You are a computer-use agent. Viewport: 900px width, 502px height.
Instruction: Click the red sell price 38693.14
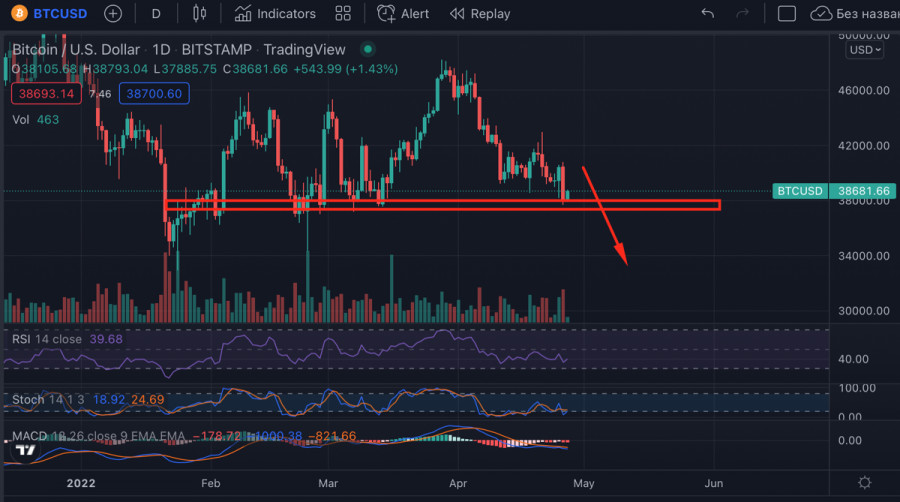pyautogui.click(x=46, y=94)
